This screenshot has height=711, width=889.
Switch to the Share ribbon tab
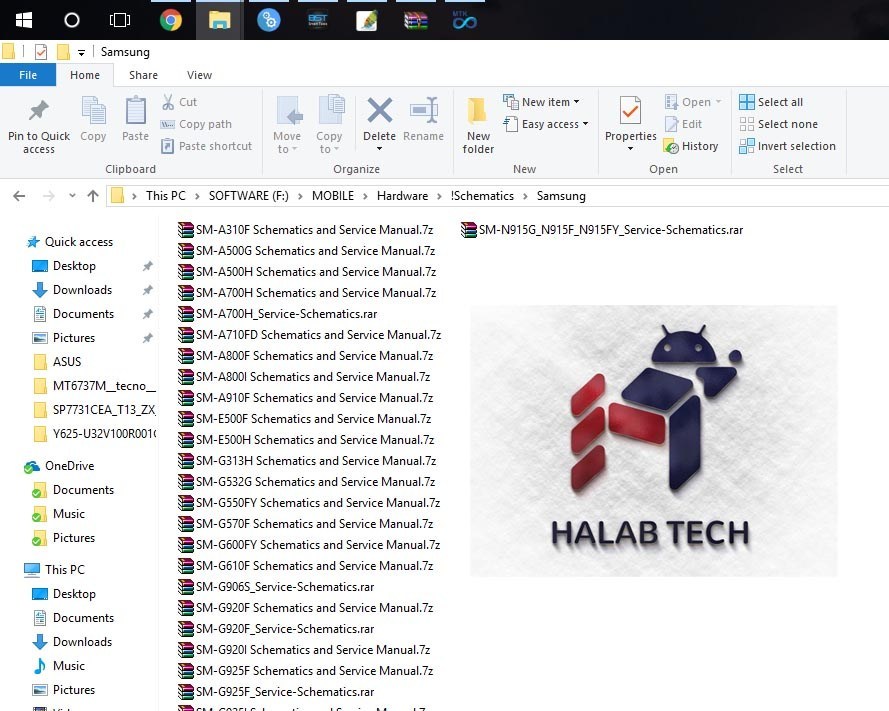point(143,75)
